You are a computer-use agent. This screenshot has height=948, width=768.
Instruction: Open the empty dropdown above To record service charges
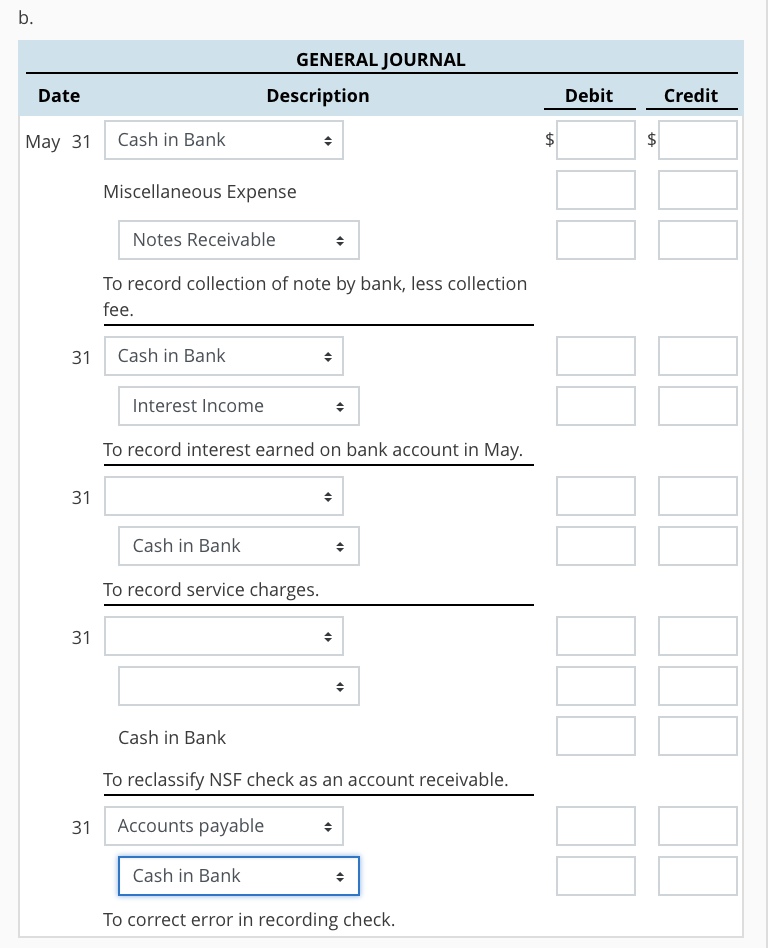223,496
